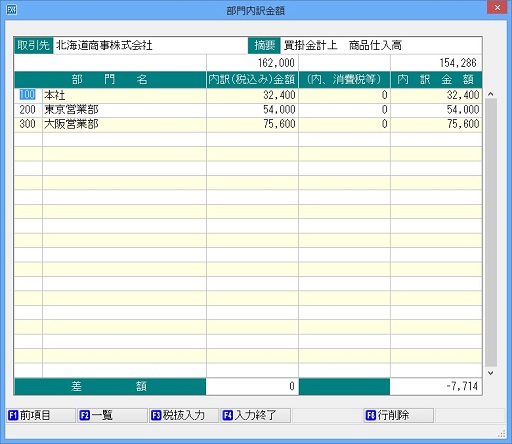This screenshot has height=444, width=512.
Task: Click 54,000 in 内訳(税込み)金額 column
Action: click(252, 110)
